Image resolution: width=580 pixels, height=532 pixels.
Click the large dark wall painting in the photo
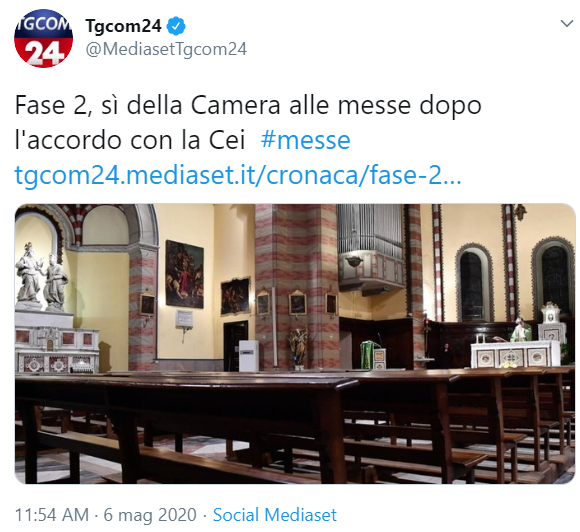tap(184, 274)
